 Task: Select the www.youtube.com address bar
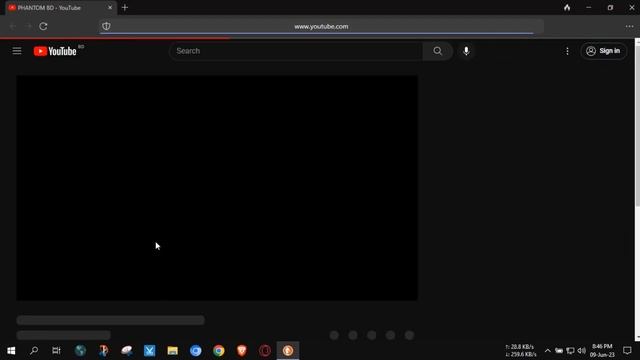coord(321,27)
